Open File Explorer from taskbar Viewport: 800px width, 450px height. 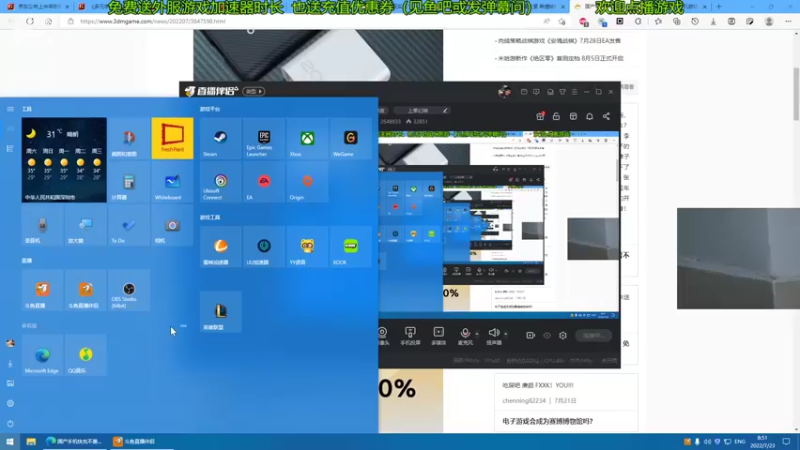(x=31, y=441)
